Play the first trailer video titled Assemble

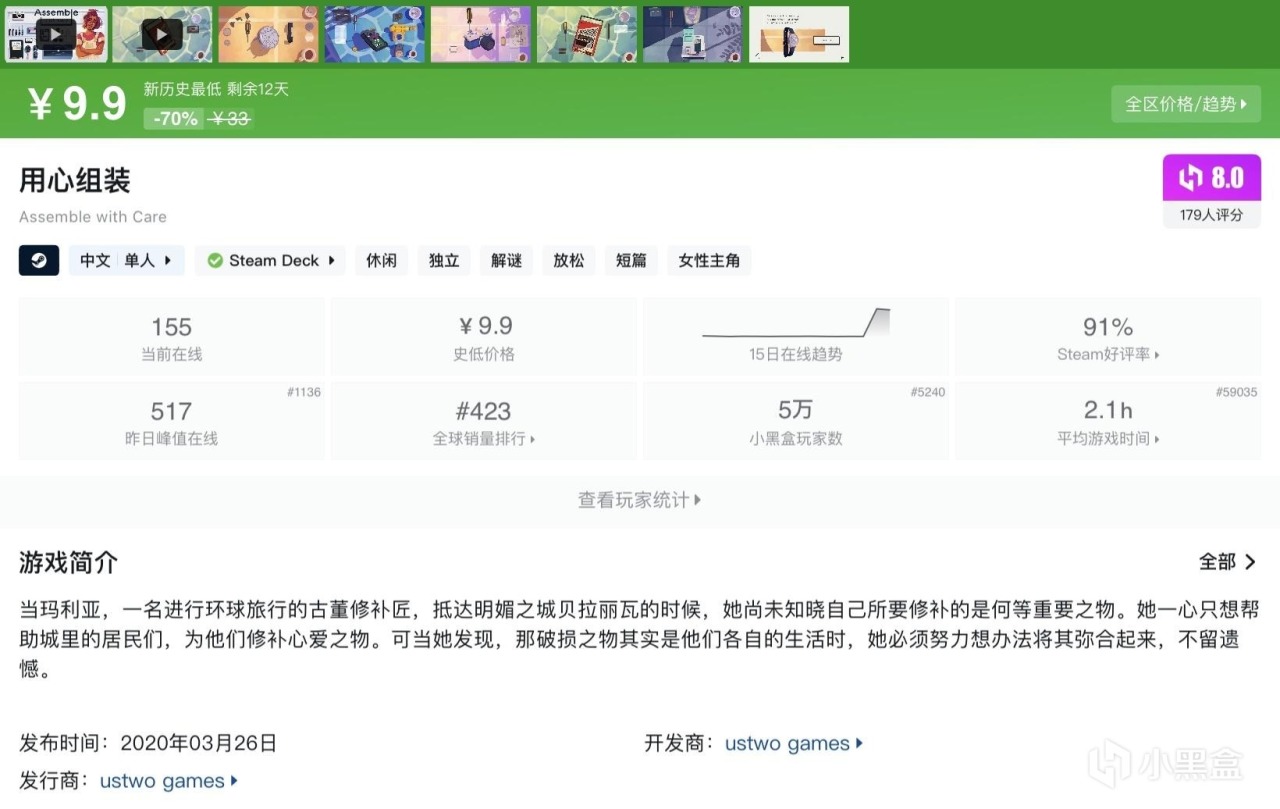coord(56,35)
